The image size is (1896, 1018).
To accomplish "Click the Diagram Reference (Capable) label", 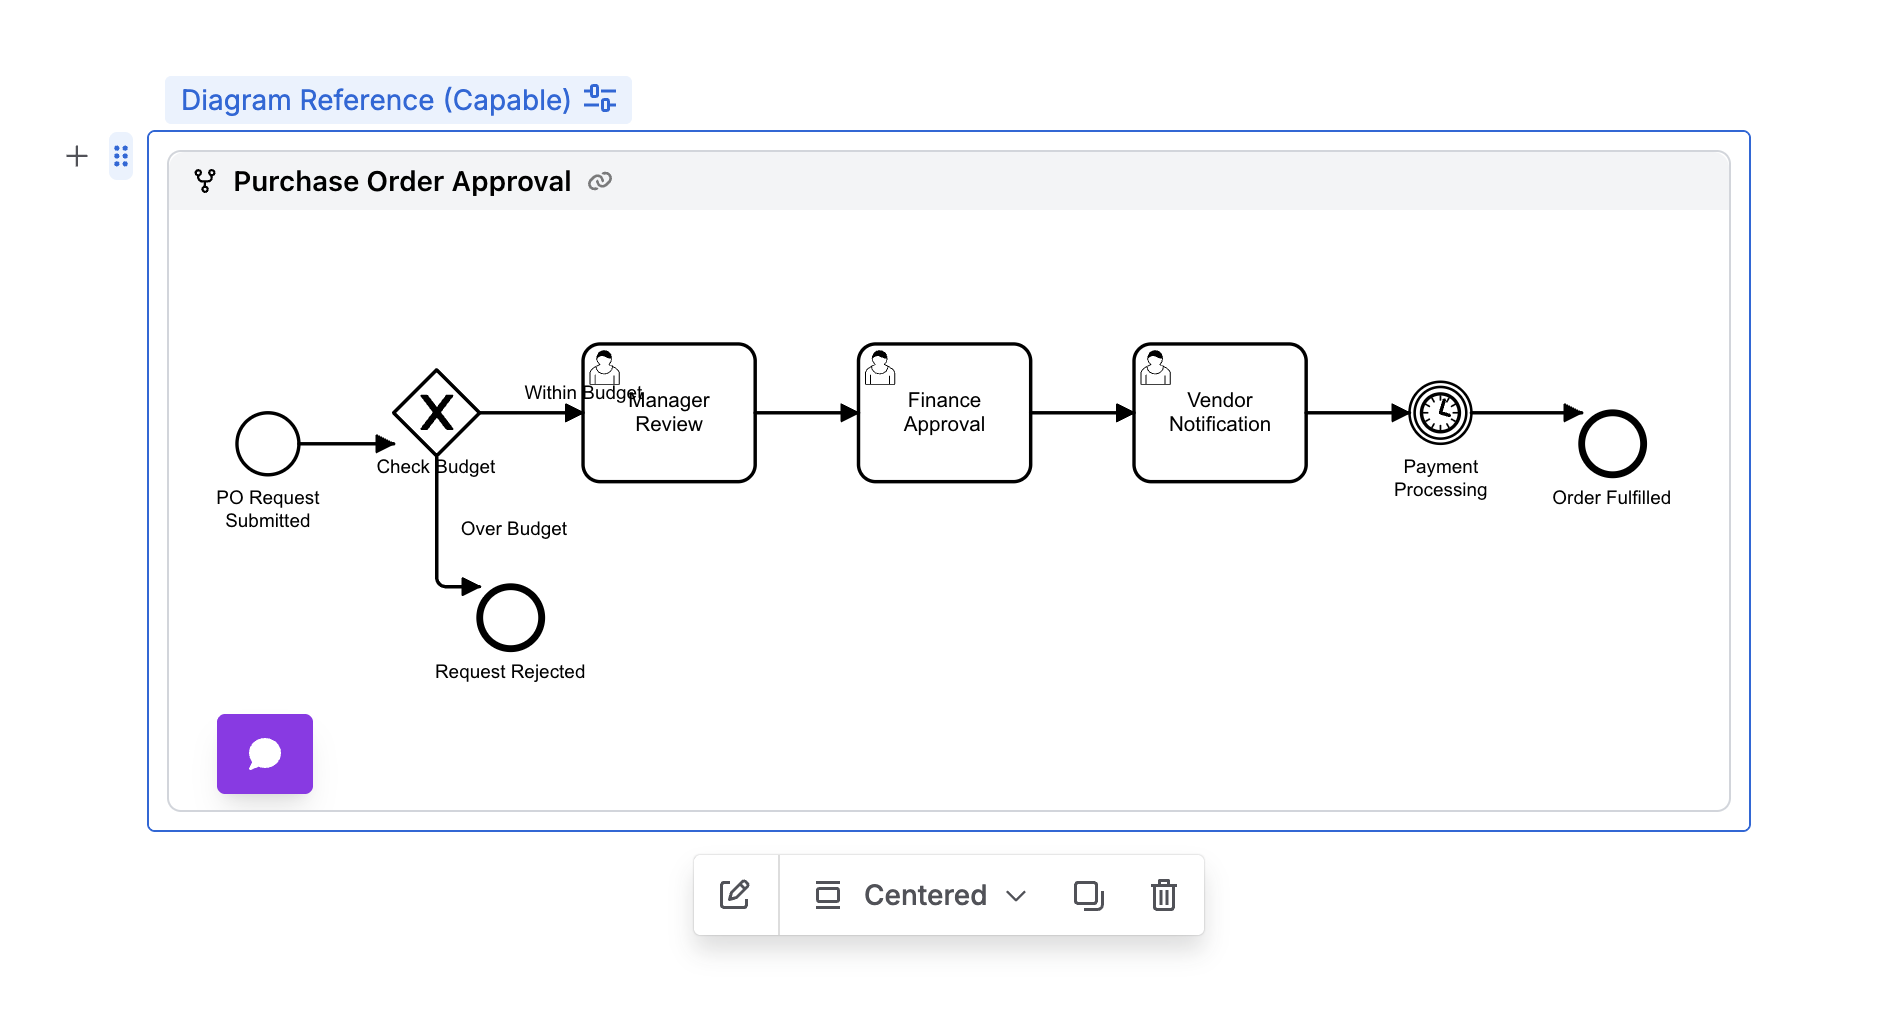I will point(375,100).
